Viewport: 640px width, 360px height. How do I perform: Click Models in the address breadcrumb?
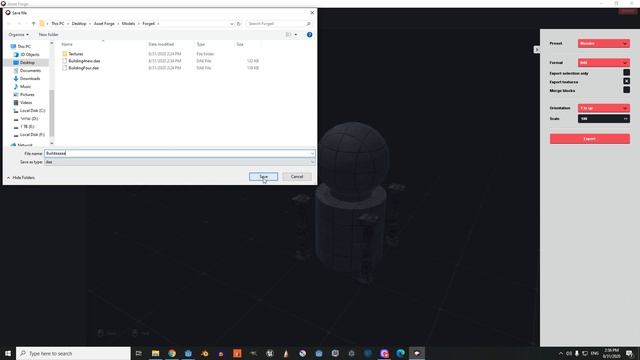[128, 24]
